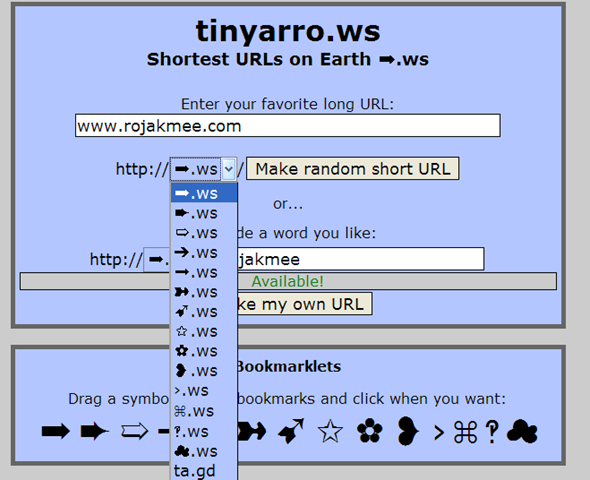Click the Bookmarklets heading text
590x480 pixels.
point(289,366)
